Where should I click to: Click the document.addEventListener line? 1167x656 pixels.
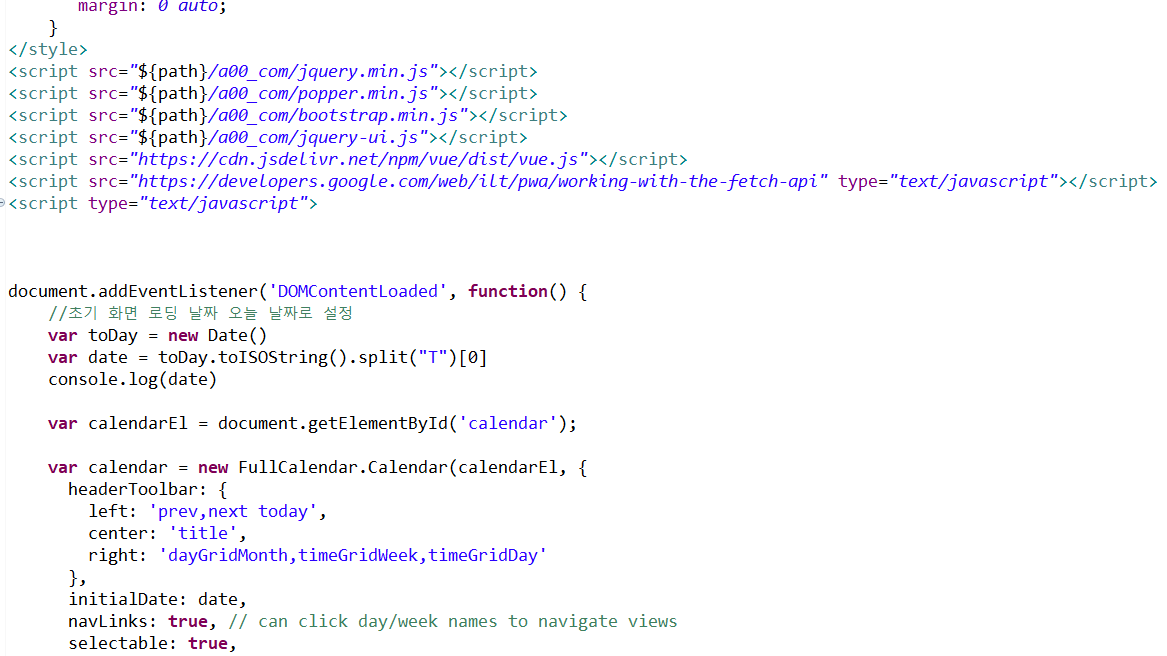click(x=298, y=291)
